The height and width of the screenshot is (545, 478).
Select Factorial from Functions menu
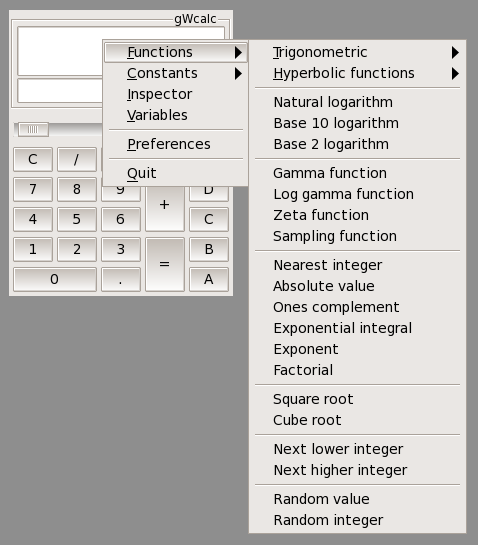pyautogui.click(x=357, y=370)
